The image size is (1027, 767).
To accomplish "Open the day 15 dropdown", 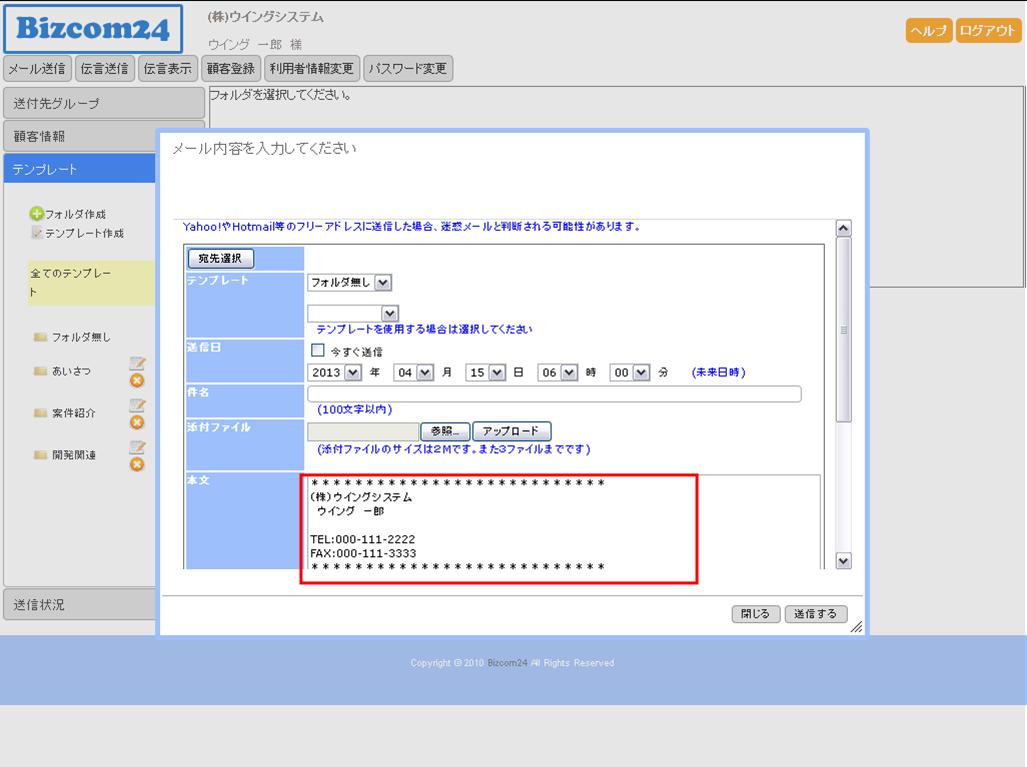I will [487, 372].
